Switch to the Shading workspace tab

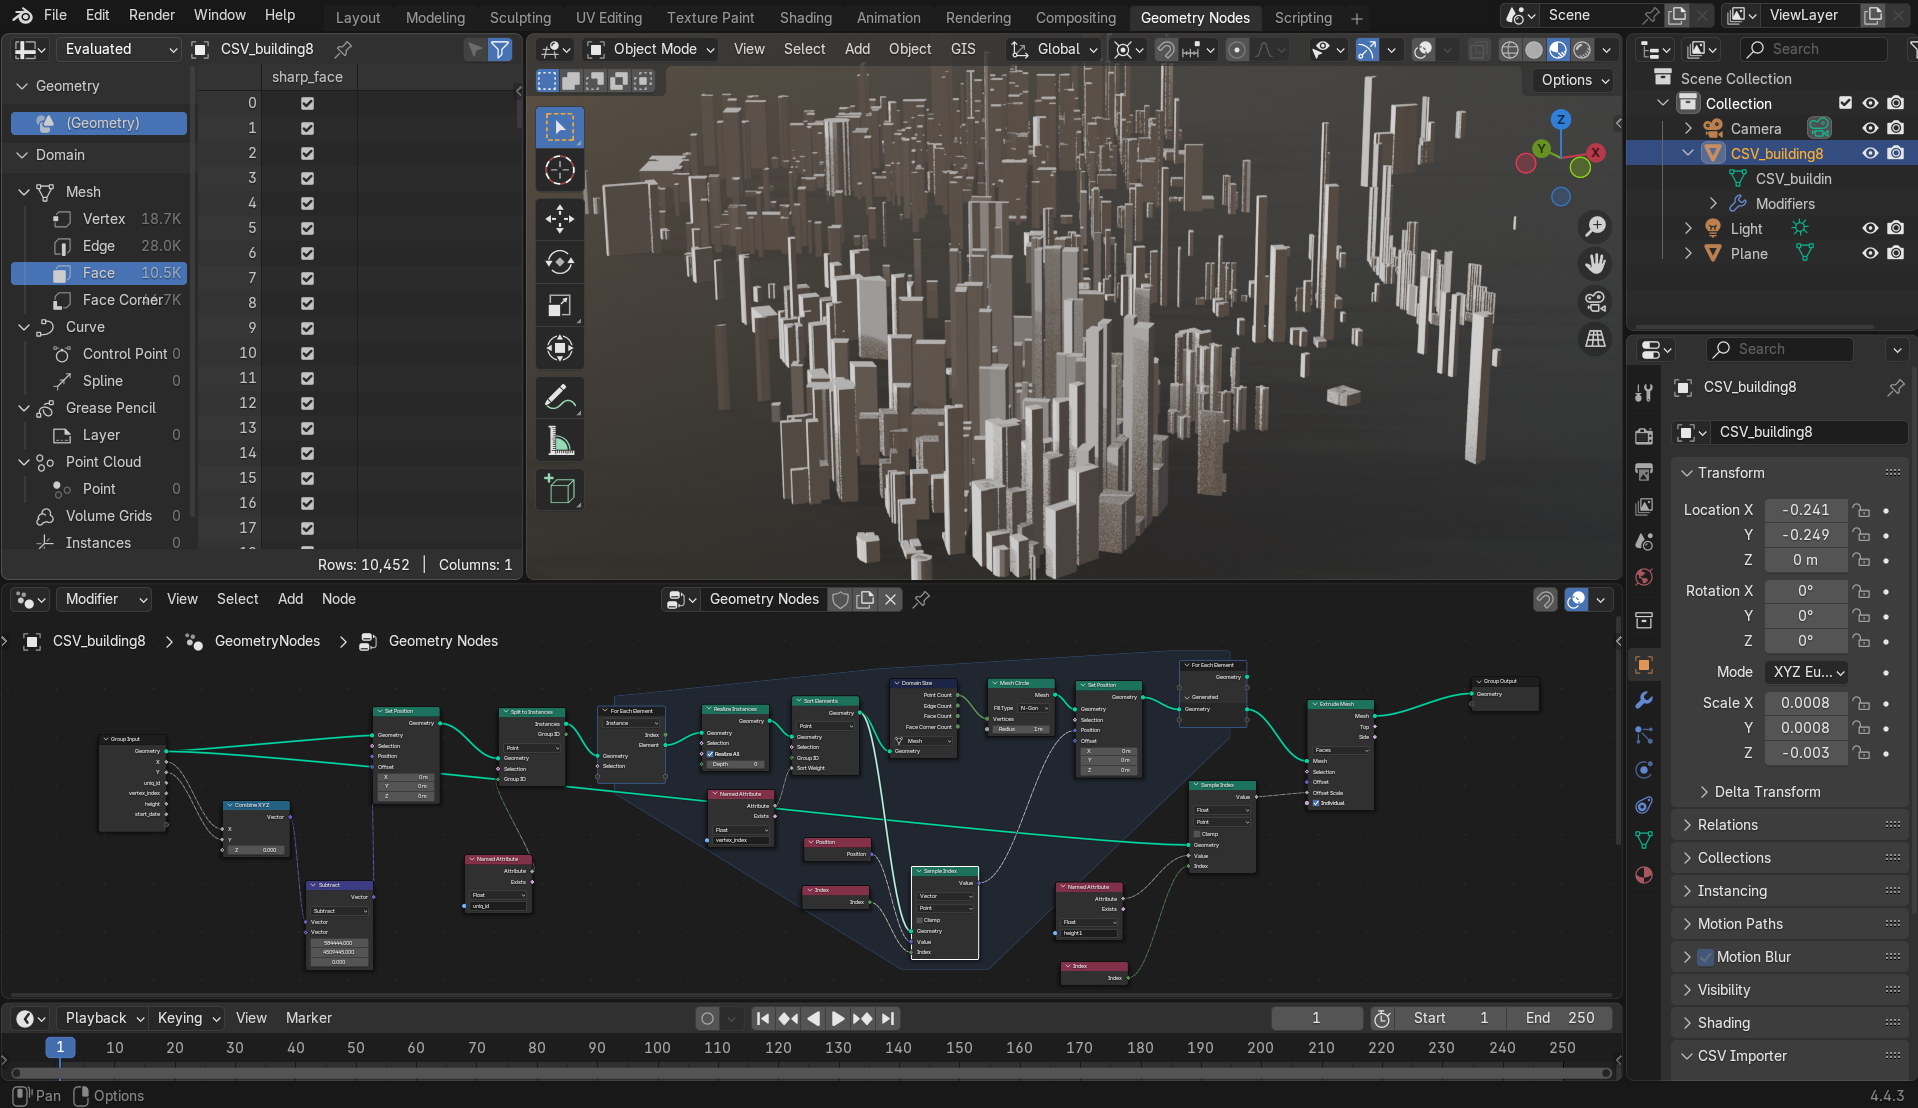[806, 18]
